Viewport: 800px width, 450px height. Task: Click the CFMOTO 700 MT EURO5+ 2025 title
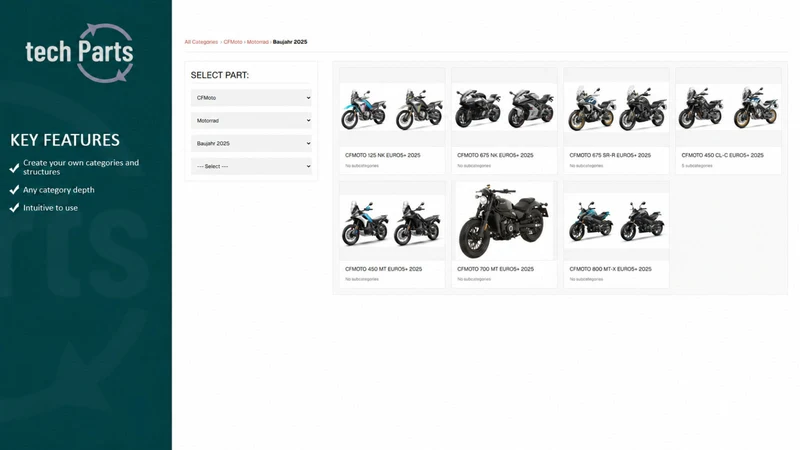click(x=495, y=269)
